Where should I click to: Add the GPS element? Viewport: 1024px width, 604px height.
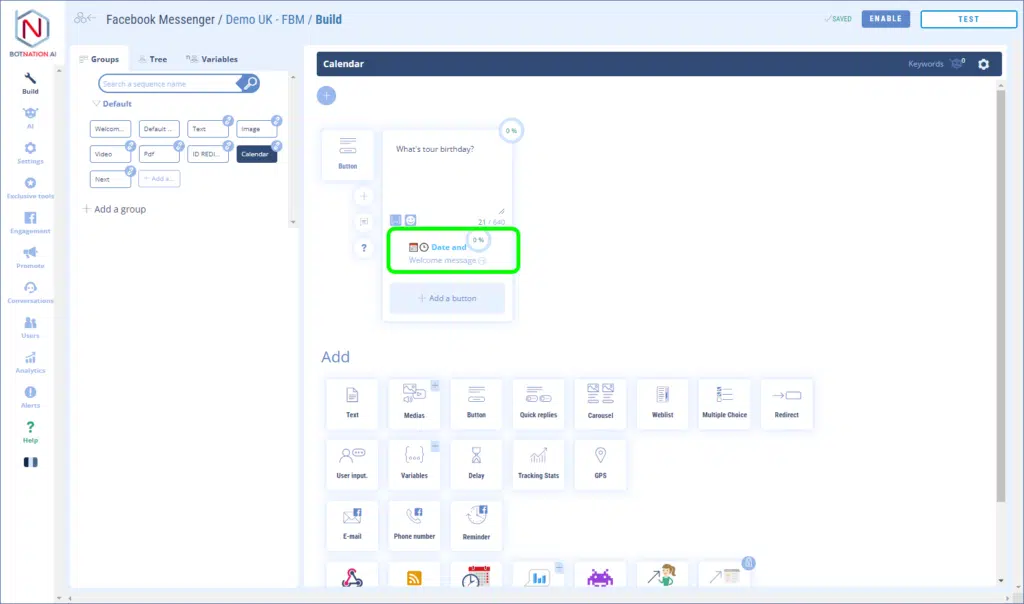pyautogui.click(x=600, y=463)
